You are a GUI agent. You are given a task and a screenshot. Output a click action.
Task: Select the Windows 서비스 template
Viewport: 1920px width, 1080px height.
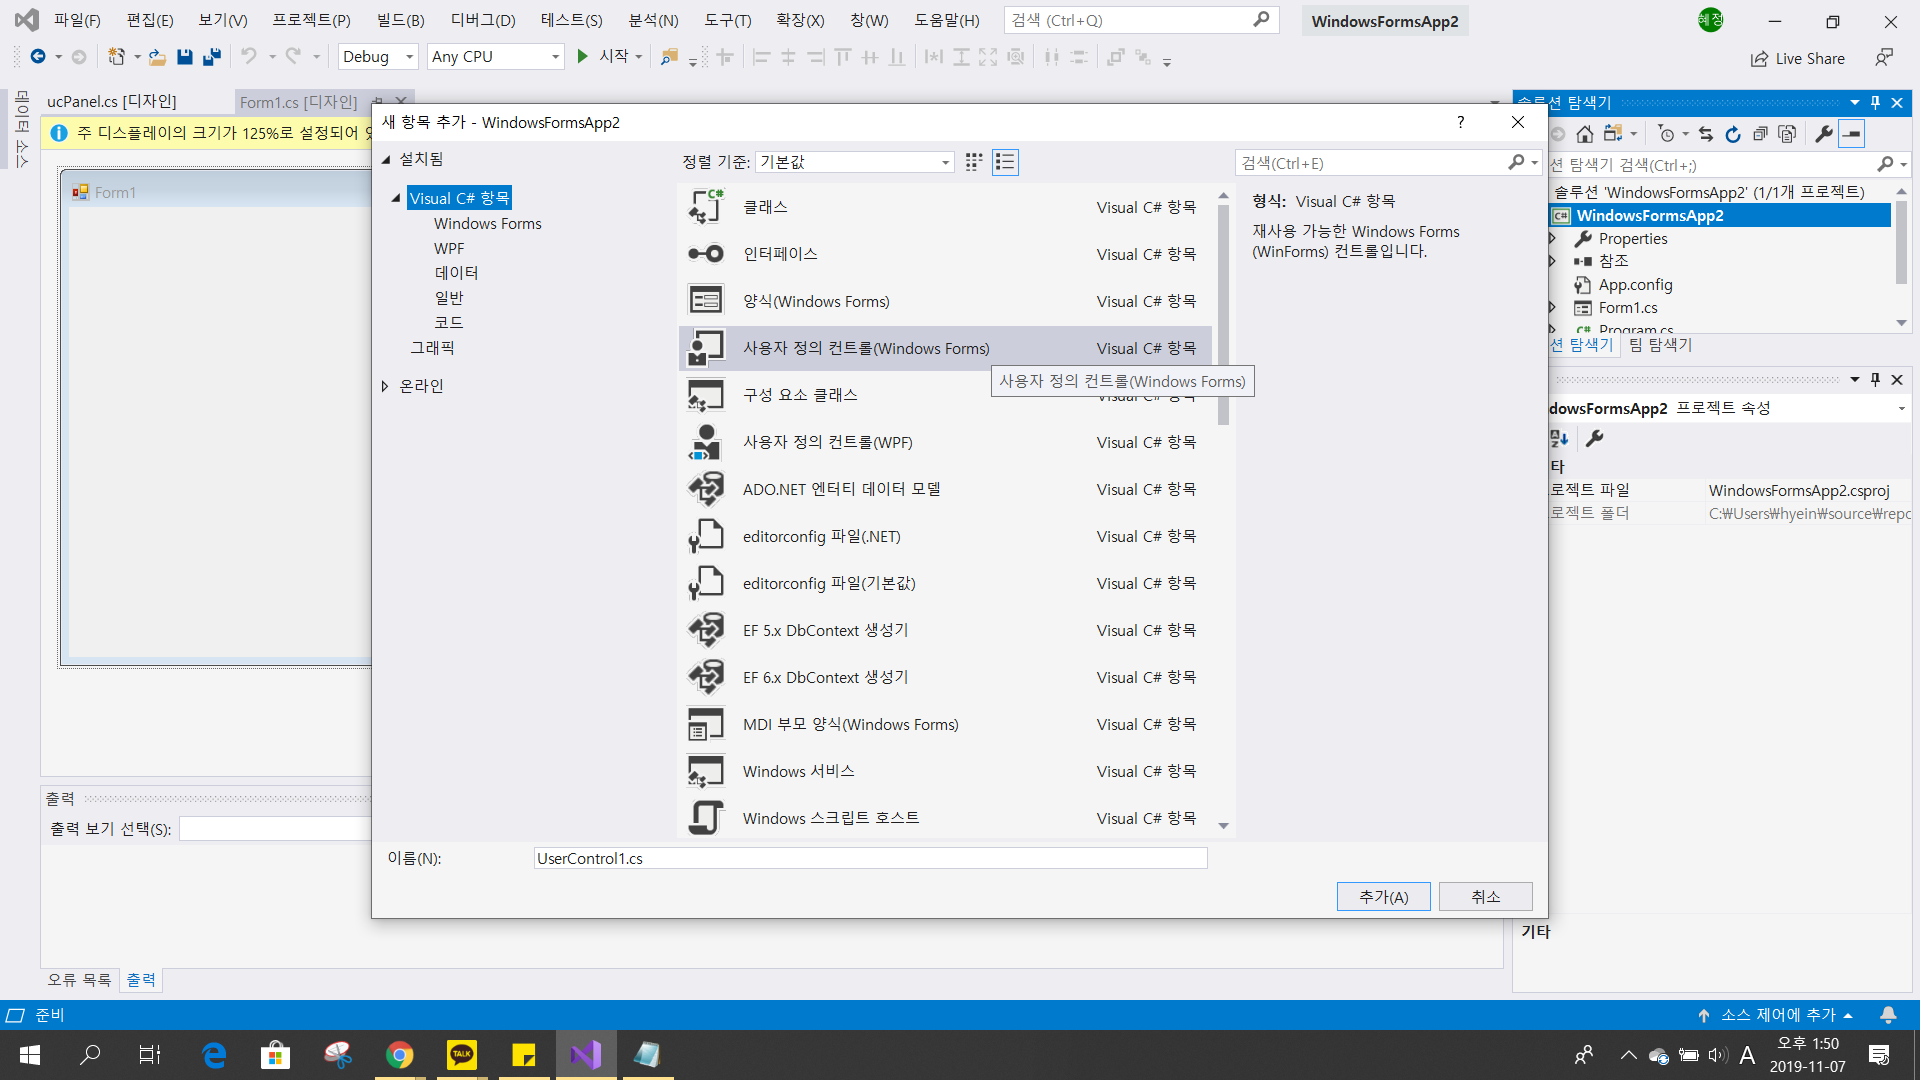[798, 771]
